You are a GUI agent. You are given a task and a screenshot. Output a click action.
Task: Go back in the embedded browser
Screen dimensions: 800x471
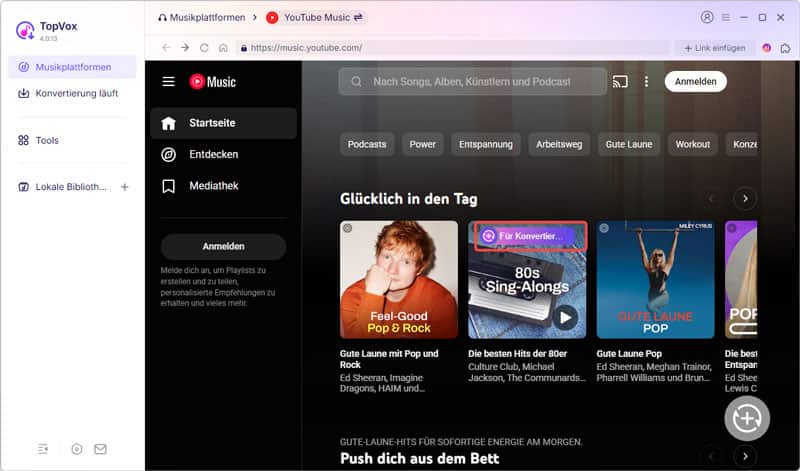[x=166, y=47]
